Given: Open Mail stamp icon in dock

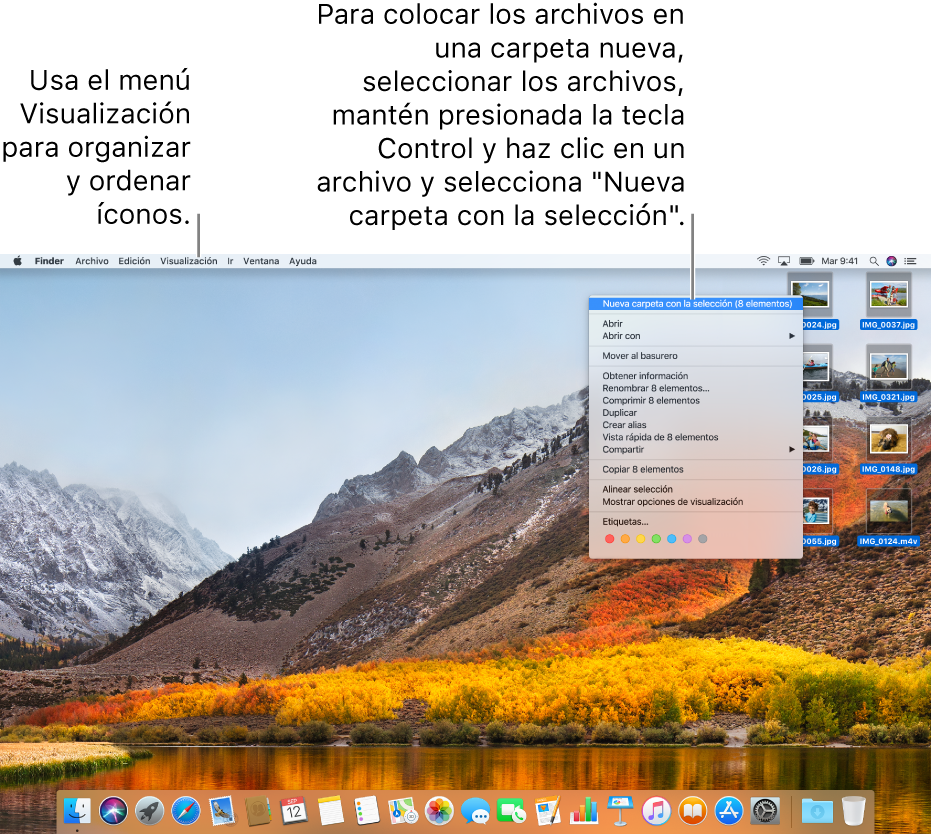Looking at the screenshot, I should pos(222,811).
